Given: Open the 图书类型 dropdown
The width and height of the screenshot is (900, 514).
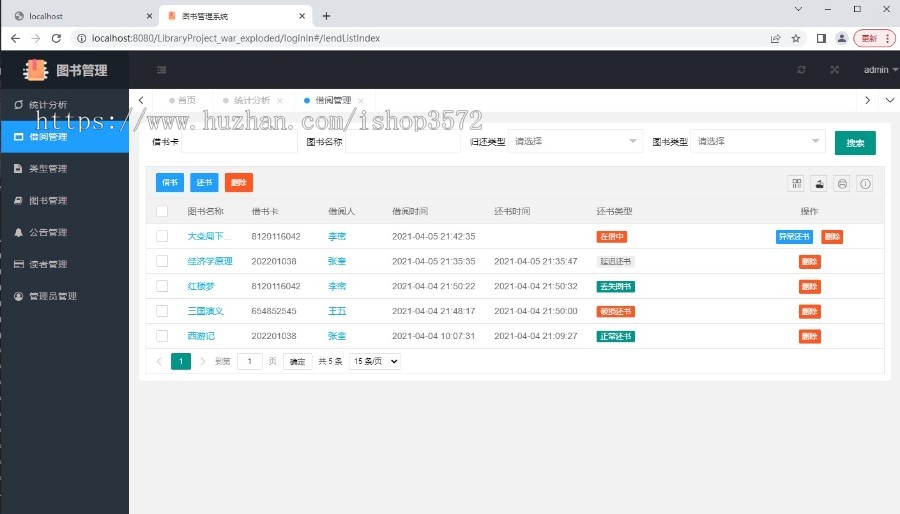Looking at the screenshot, I should 758,141.
